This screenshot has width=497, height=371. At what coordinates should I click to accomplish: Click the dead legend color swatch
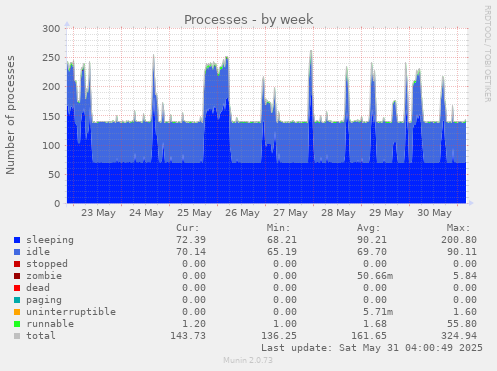click(x=17, y=288)
